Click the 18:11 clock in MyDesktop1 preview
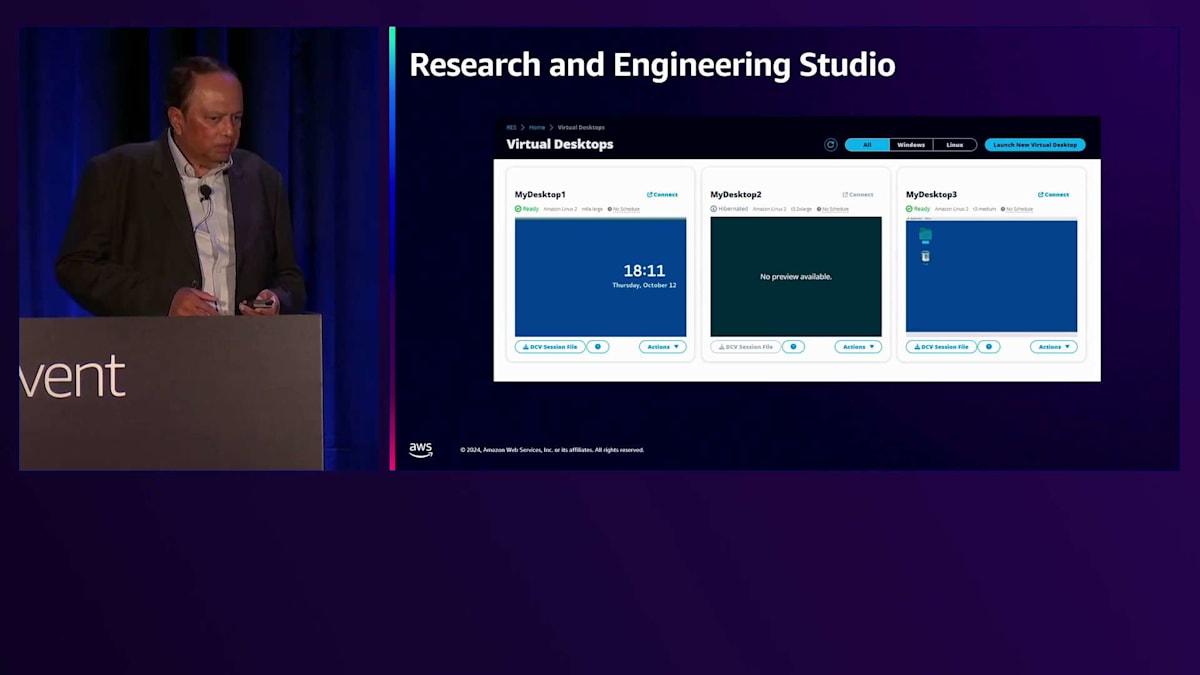1200x675 pixels. click(x=644, y=271)
